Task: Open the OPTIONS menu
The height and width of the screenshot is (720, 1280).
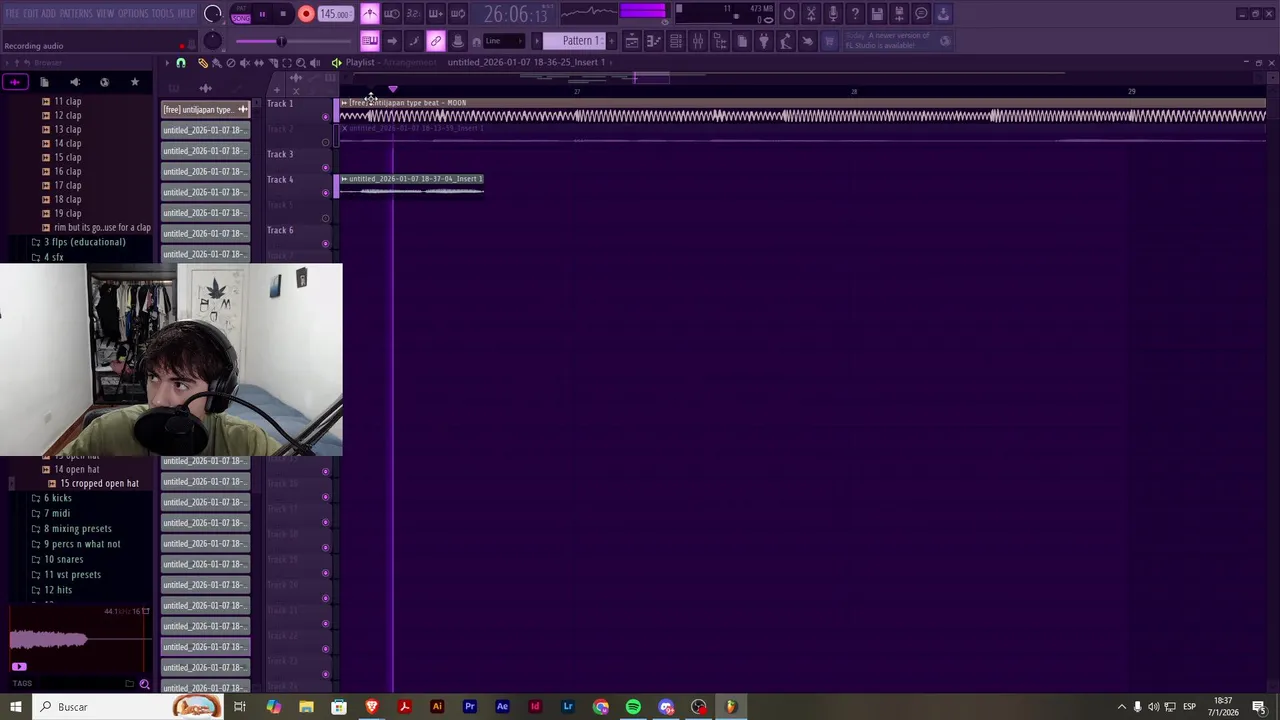Action: click(133, 14)
